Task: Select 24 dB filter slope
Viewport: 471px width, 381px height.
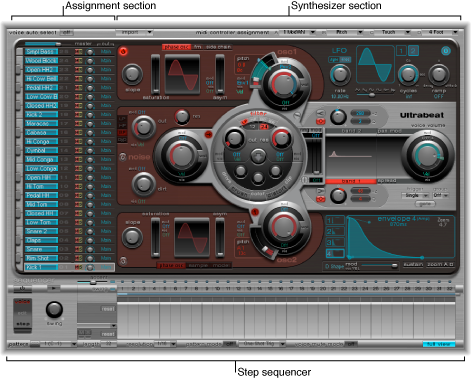Action: click(x=264, y=127)
